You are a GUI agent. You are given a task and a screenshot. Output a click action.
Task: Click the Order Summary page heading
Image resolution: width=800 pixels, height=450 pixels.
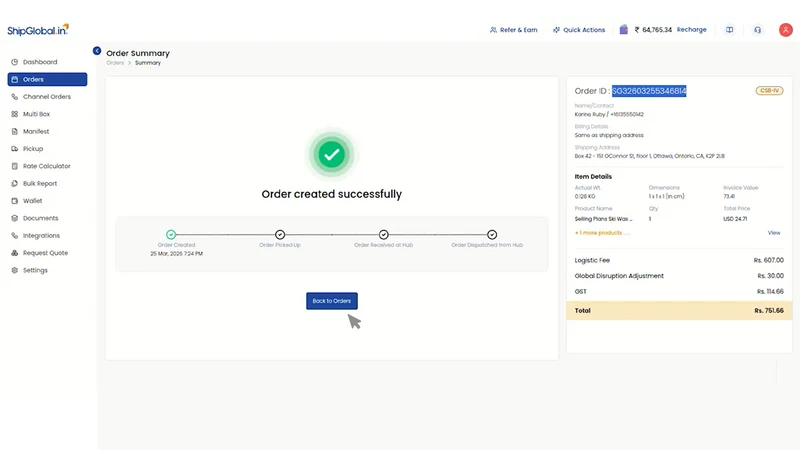[138, 53]
